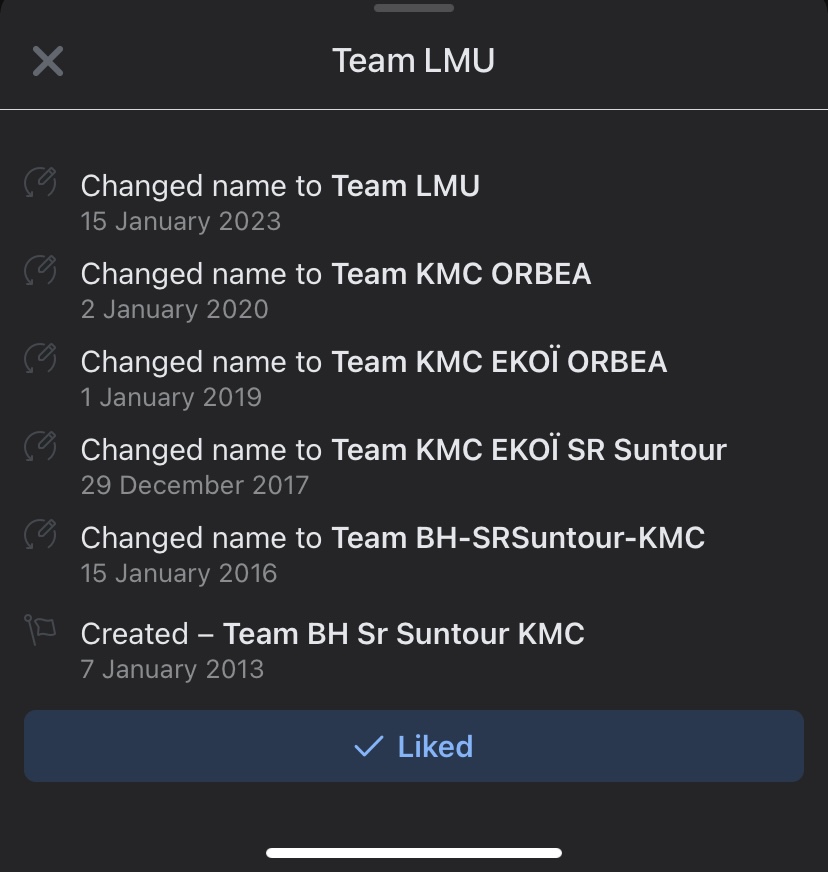This screenshot has width=828, height=872.
Task: Select the Team KMC EKOÏ SR Suntour name entry
Action: tap(404, 450)
